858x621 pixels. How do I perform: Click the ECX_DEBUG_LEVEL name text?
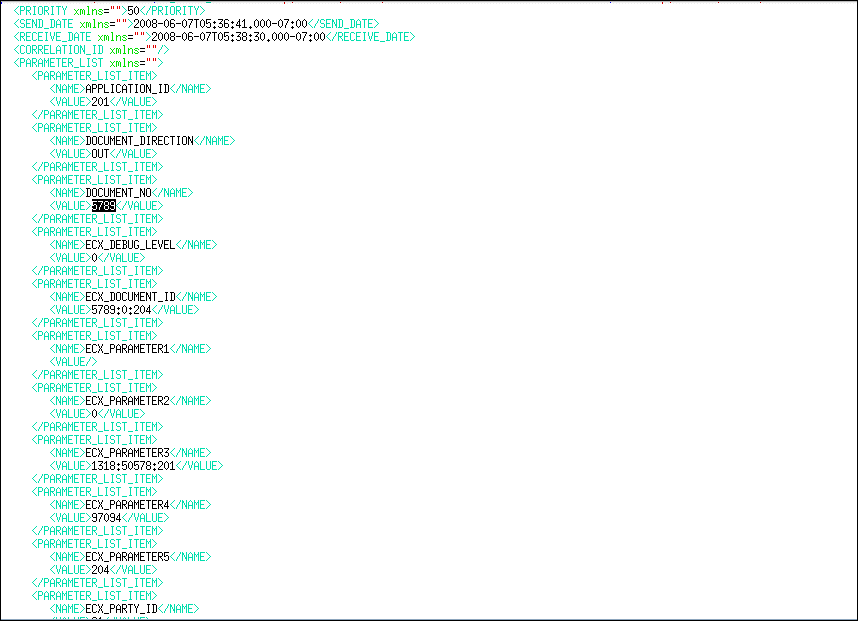click(x=130, y=245)
